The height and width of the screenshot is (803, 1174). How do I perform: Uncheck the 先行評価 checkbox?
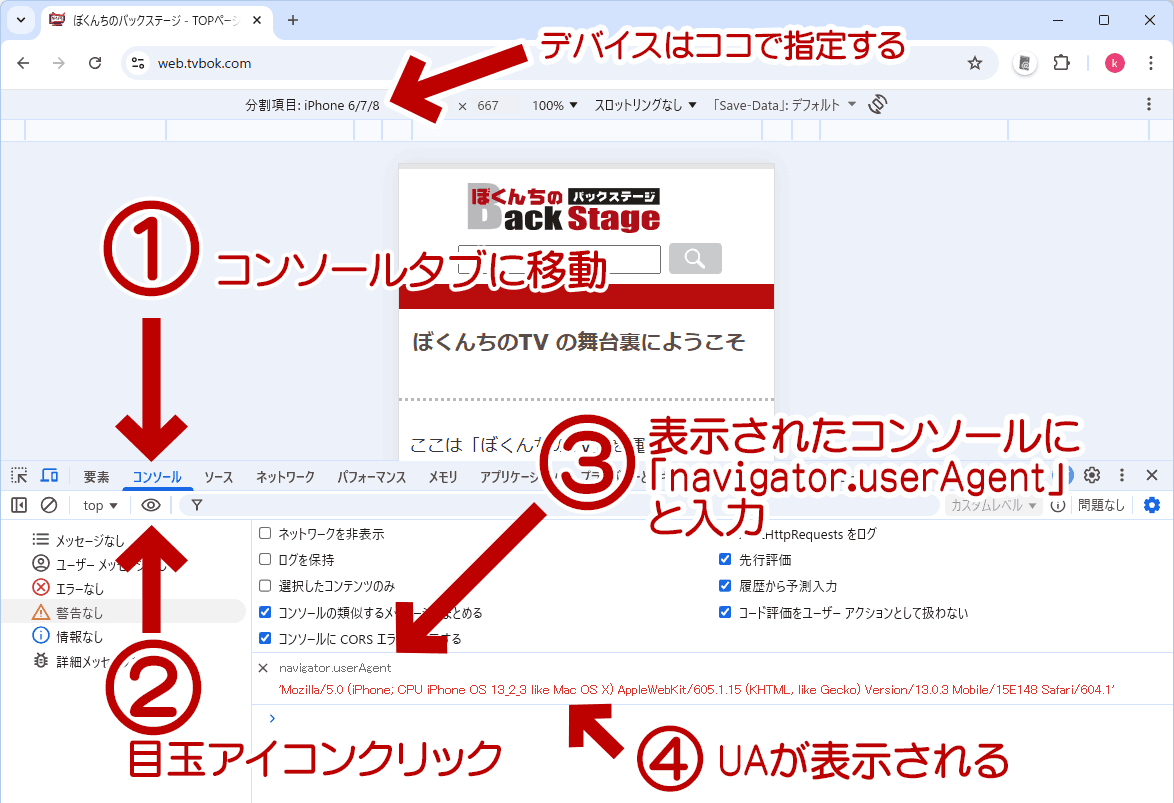[725, 560]
